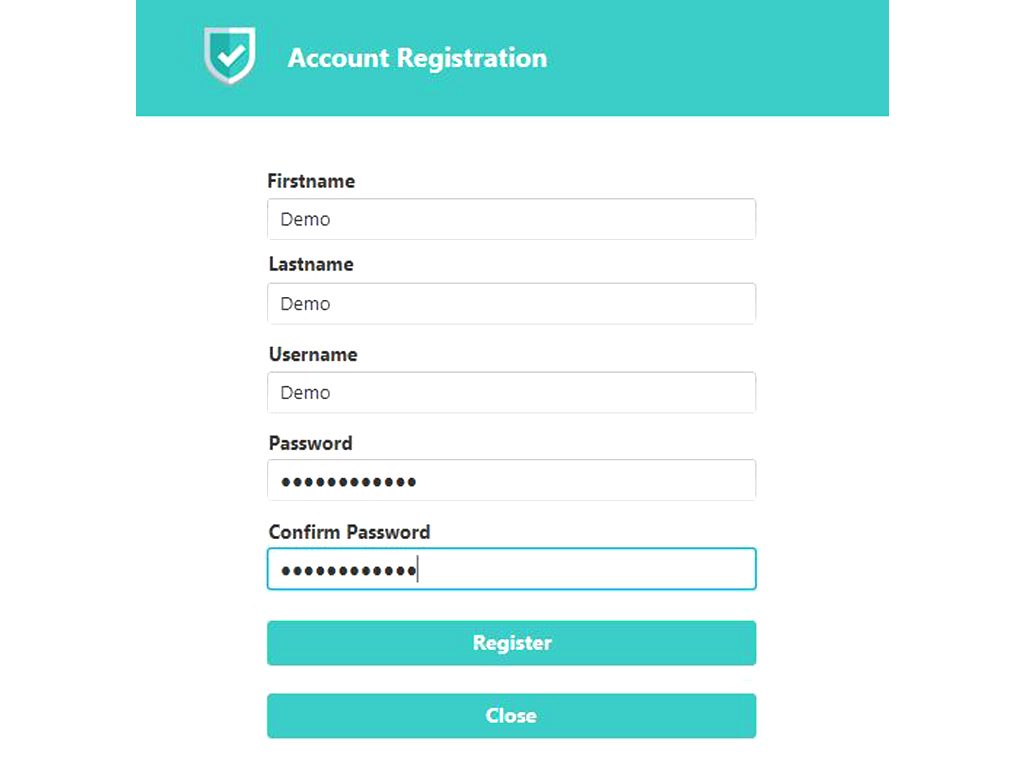Click the Lastname field label

311,264
